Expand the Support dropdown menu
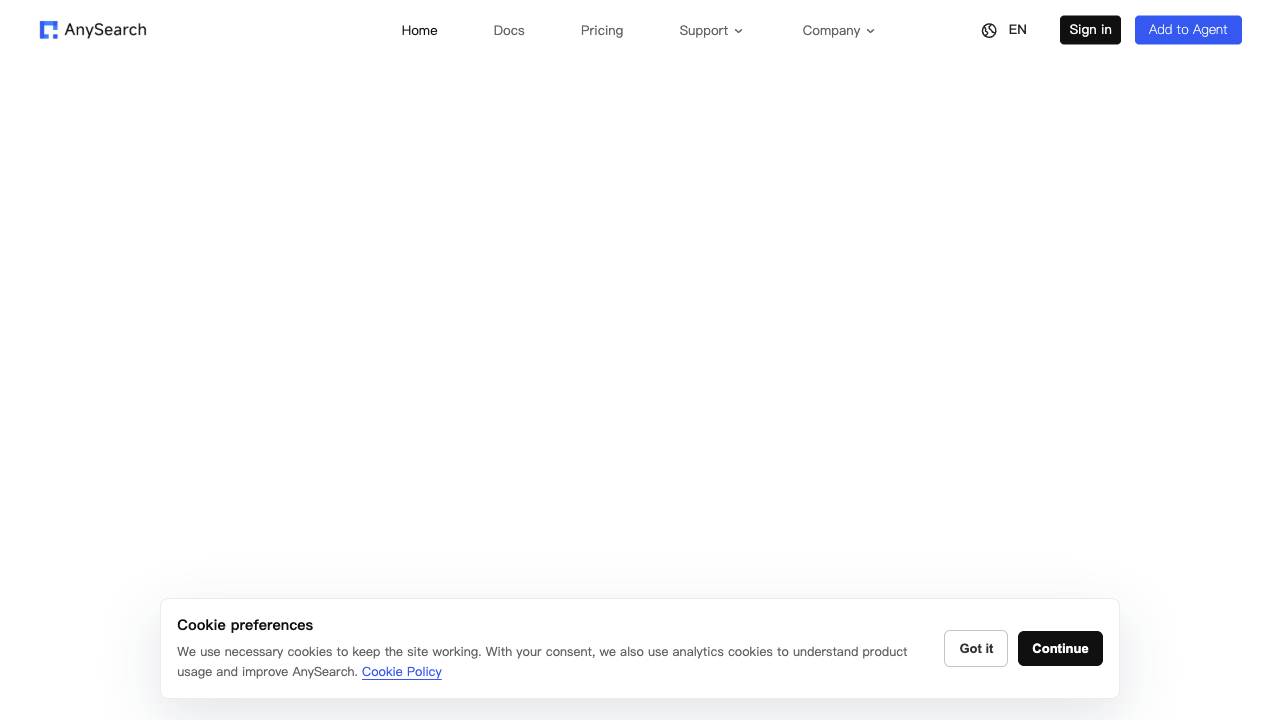The height and width of the screenshot is (720, 1280). point(711,30)
